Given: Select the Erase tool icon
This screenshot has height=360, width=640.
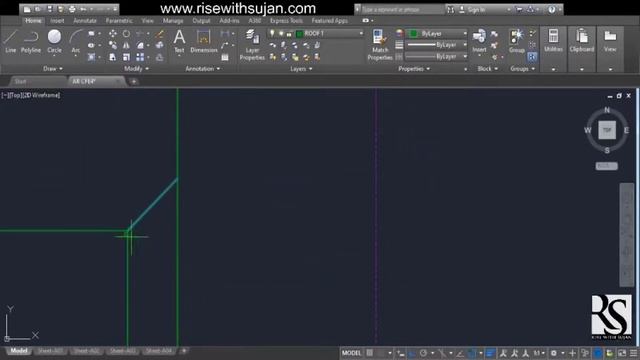Looking at the screenshot, I should (160, 33).
